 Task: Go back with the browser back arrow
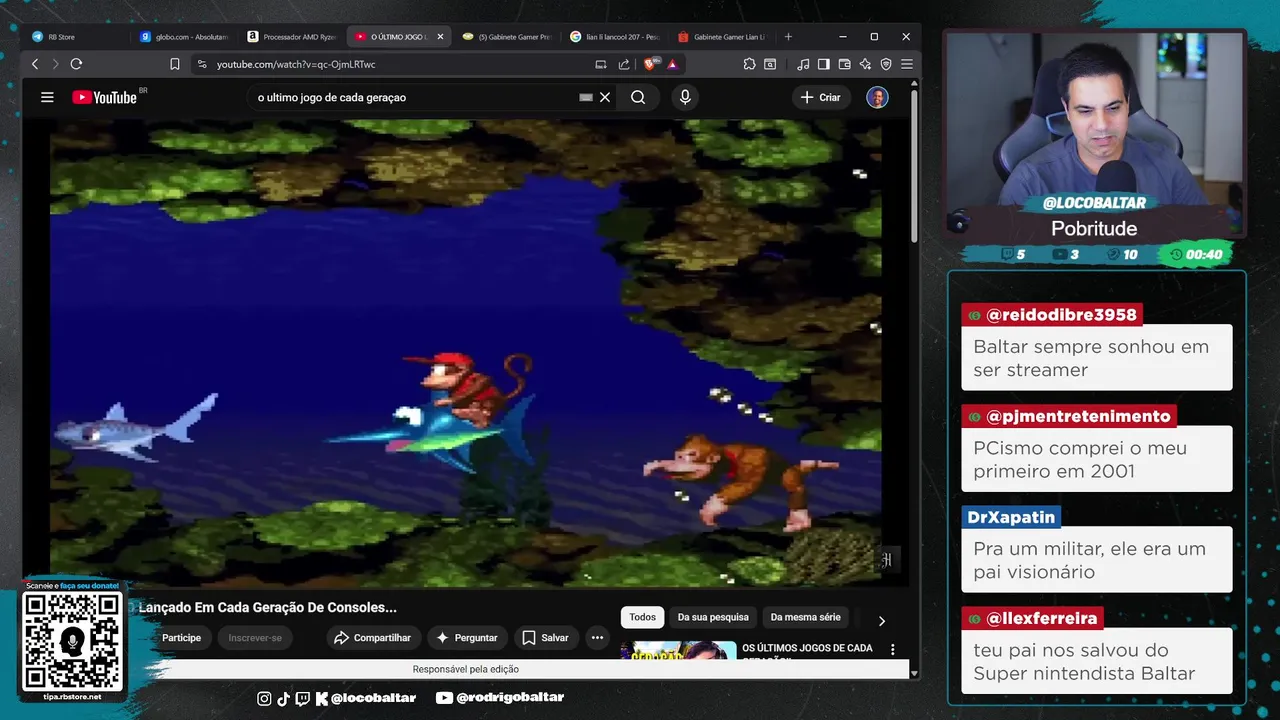[35, 64]
